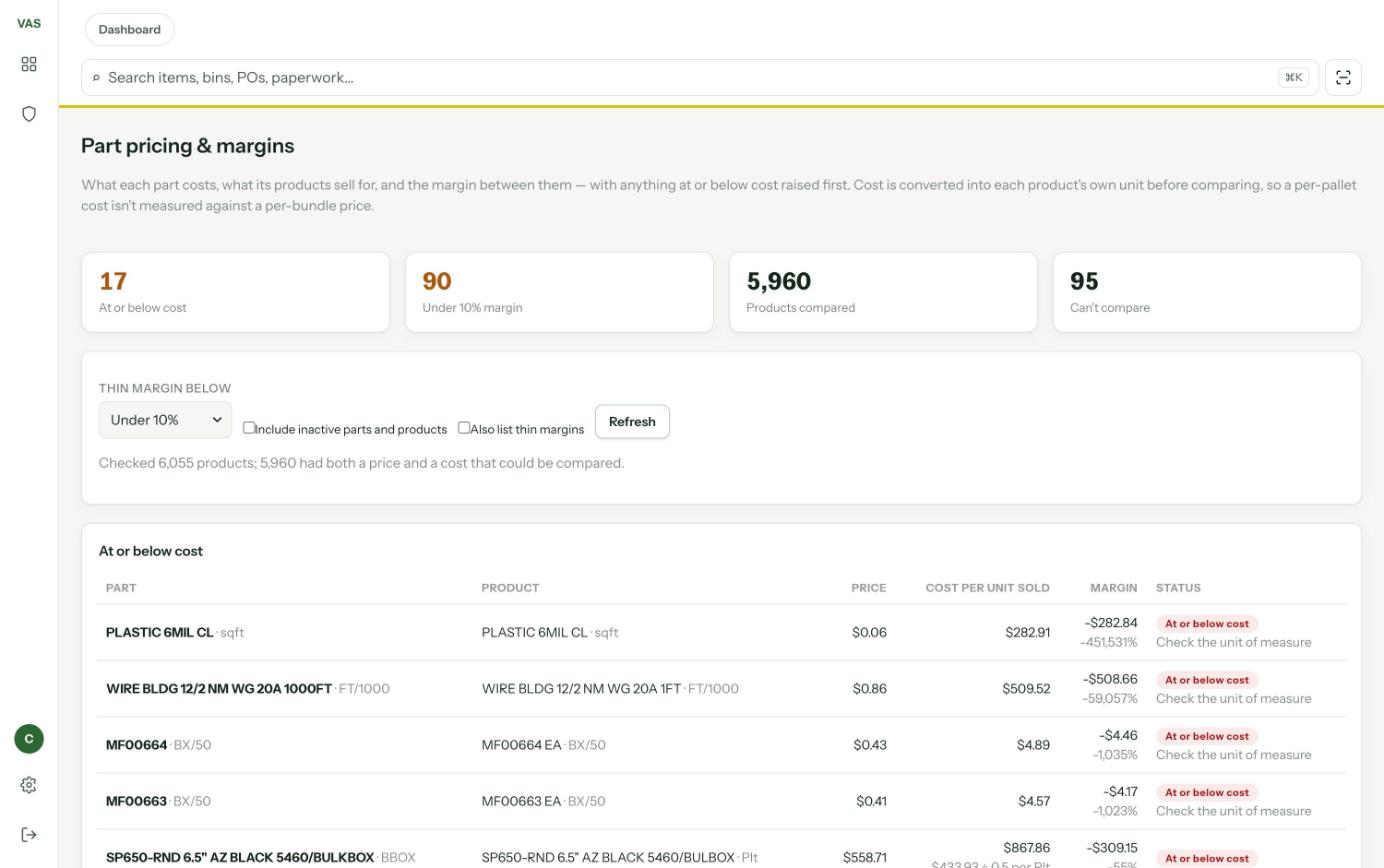
Task: Click the Can't compare summary card
Action: 1207,292
